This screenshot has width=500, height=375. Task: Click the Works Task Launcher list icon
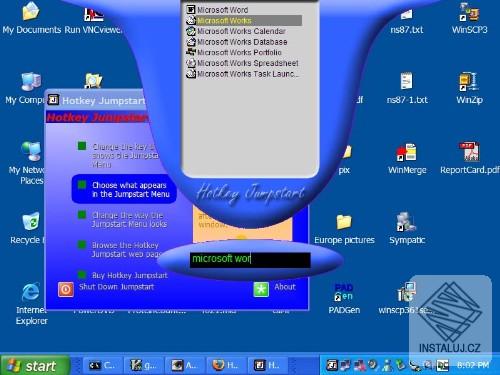coord(191,74)
